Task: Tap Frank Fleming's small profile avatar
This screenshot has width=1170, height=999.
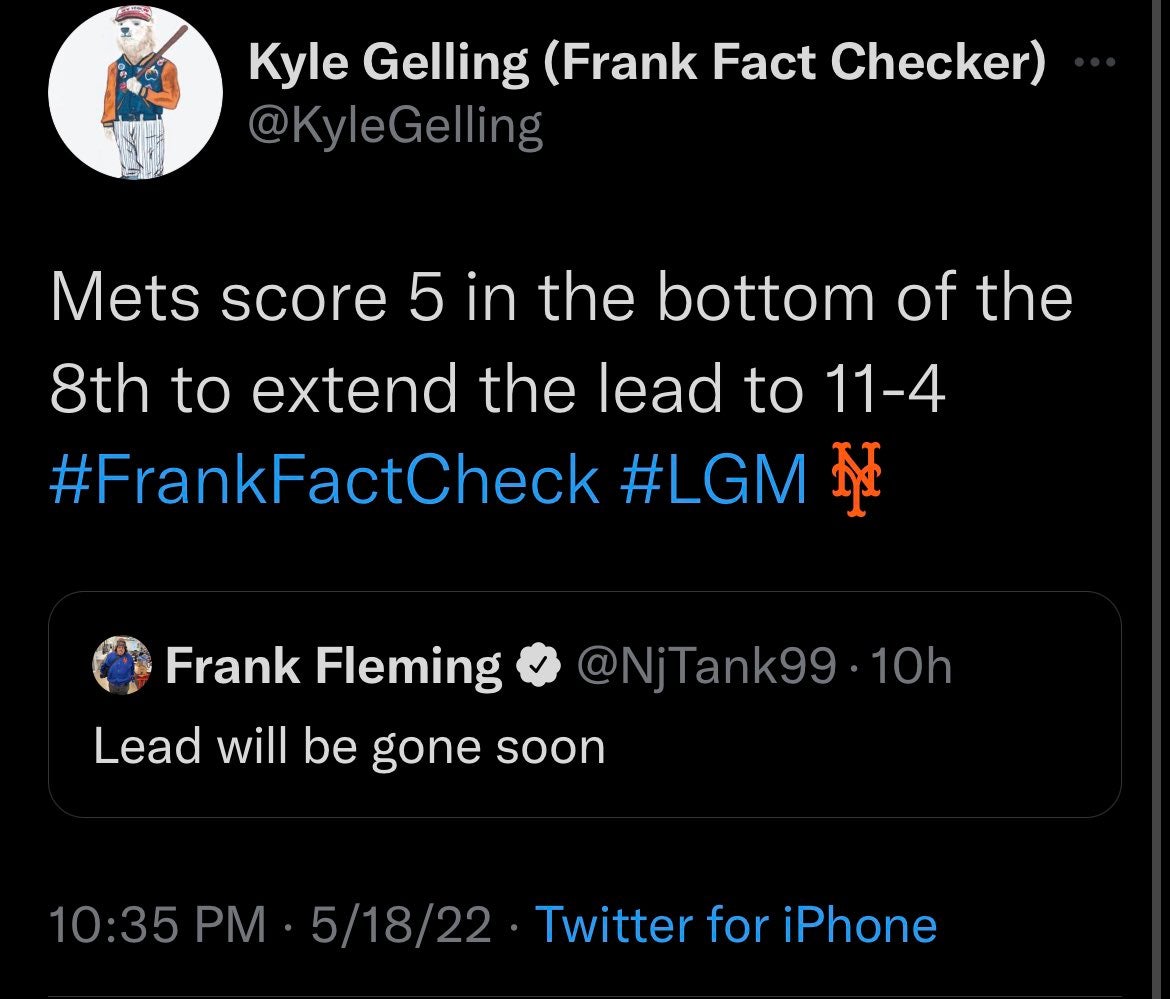Action: tap(122, 665)
